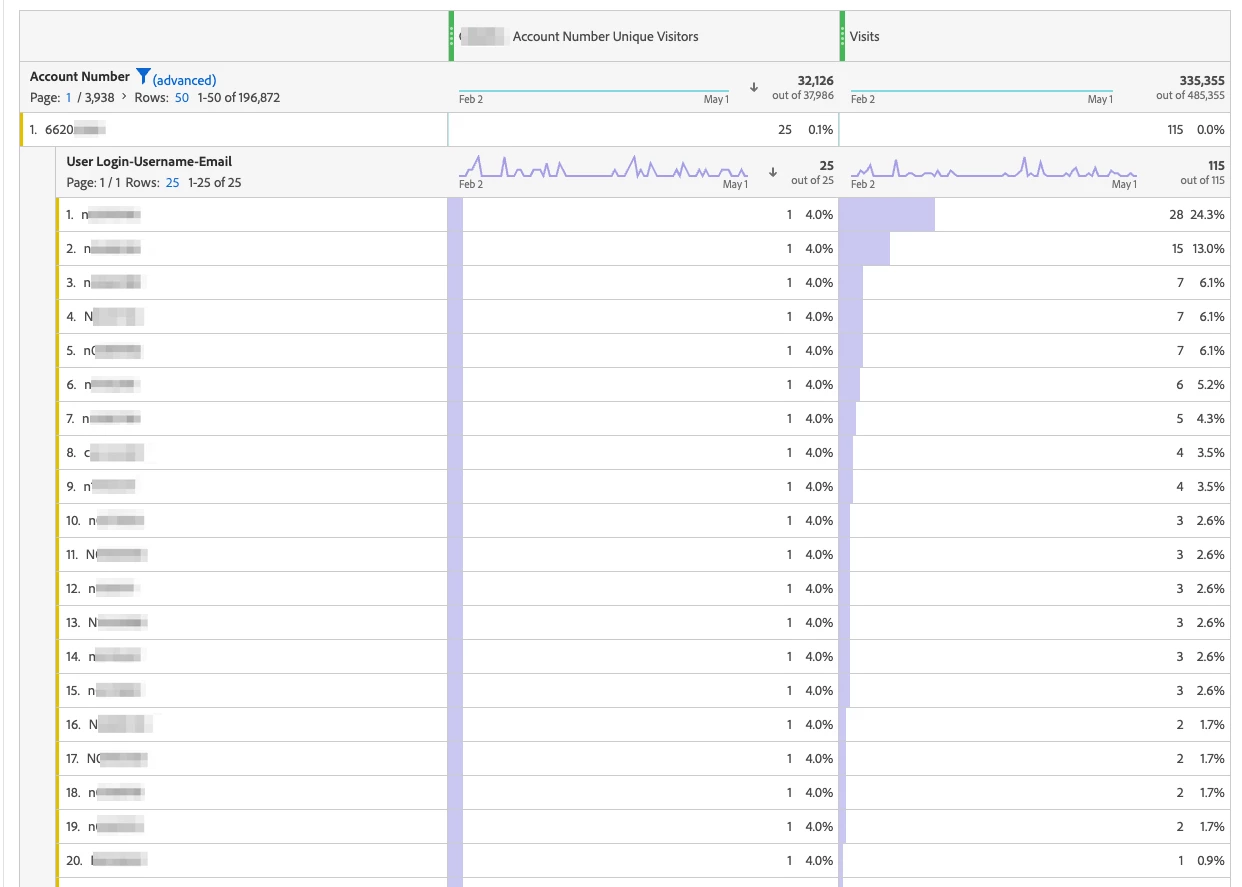Grab the green handle of the Visits column
The height and width of the screenshot is (887, 1242).
[842, 36]
